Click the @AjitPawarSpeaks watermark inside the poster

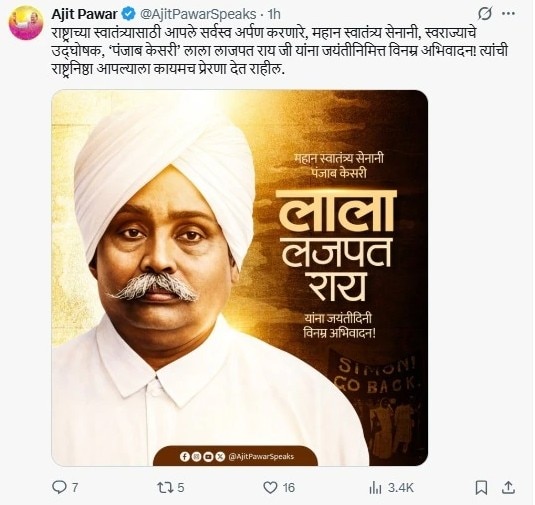pos(261,457)
